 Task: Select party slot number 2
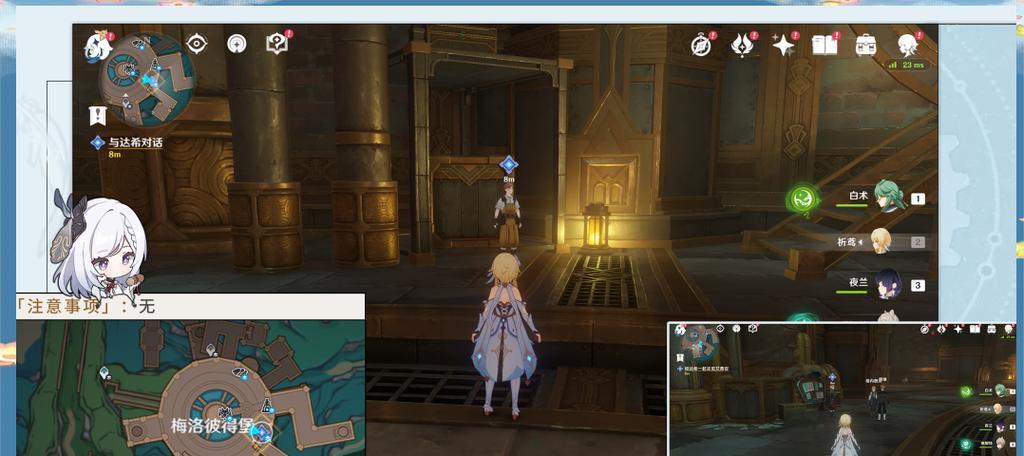point(918,242)
